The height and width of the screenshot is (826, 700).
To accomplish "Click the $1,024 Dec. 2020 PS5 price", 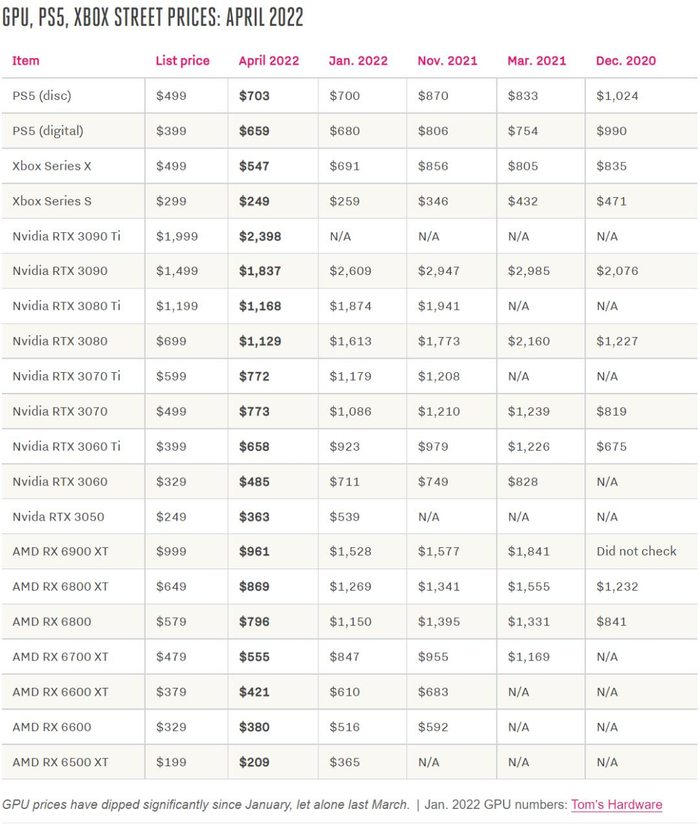I will (x=617, y=96).
